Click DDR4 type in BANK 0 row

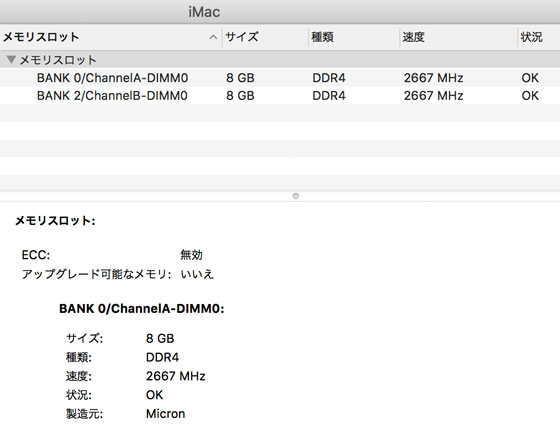(329, 78)
